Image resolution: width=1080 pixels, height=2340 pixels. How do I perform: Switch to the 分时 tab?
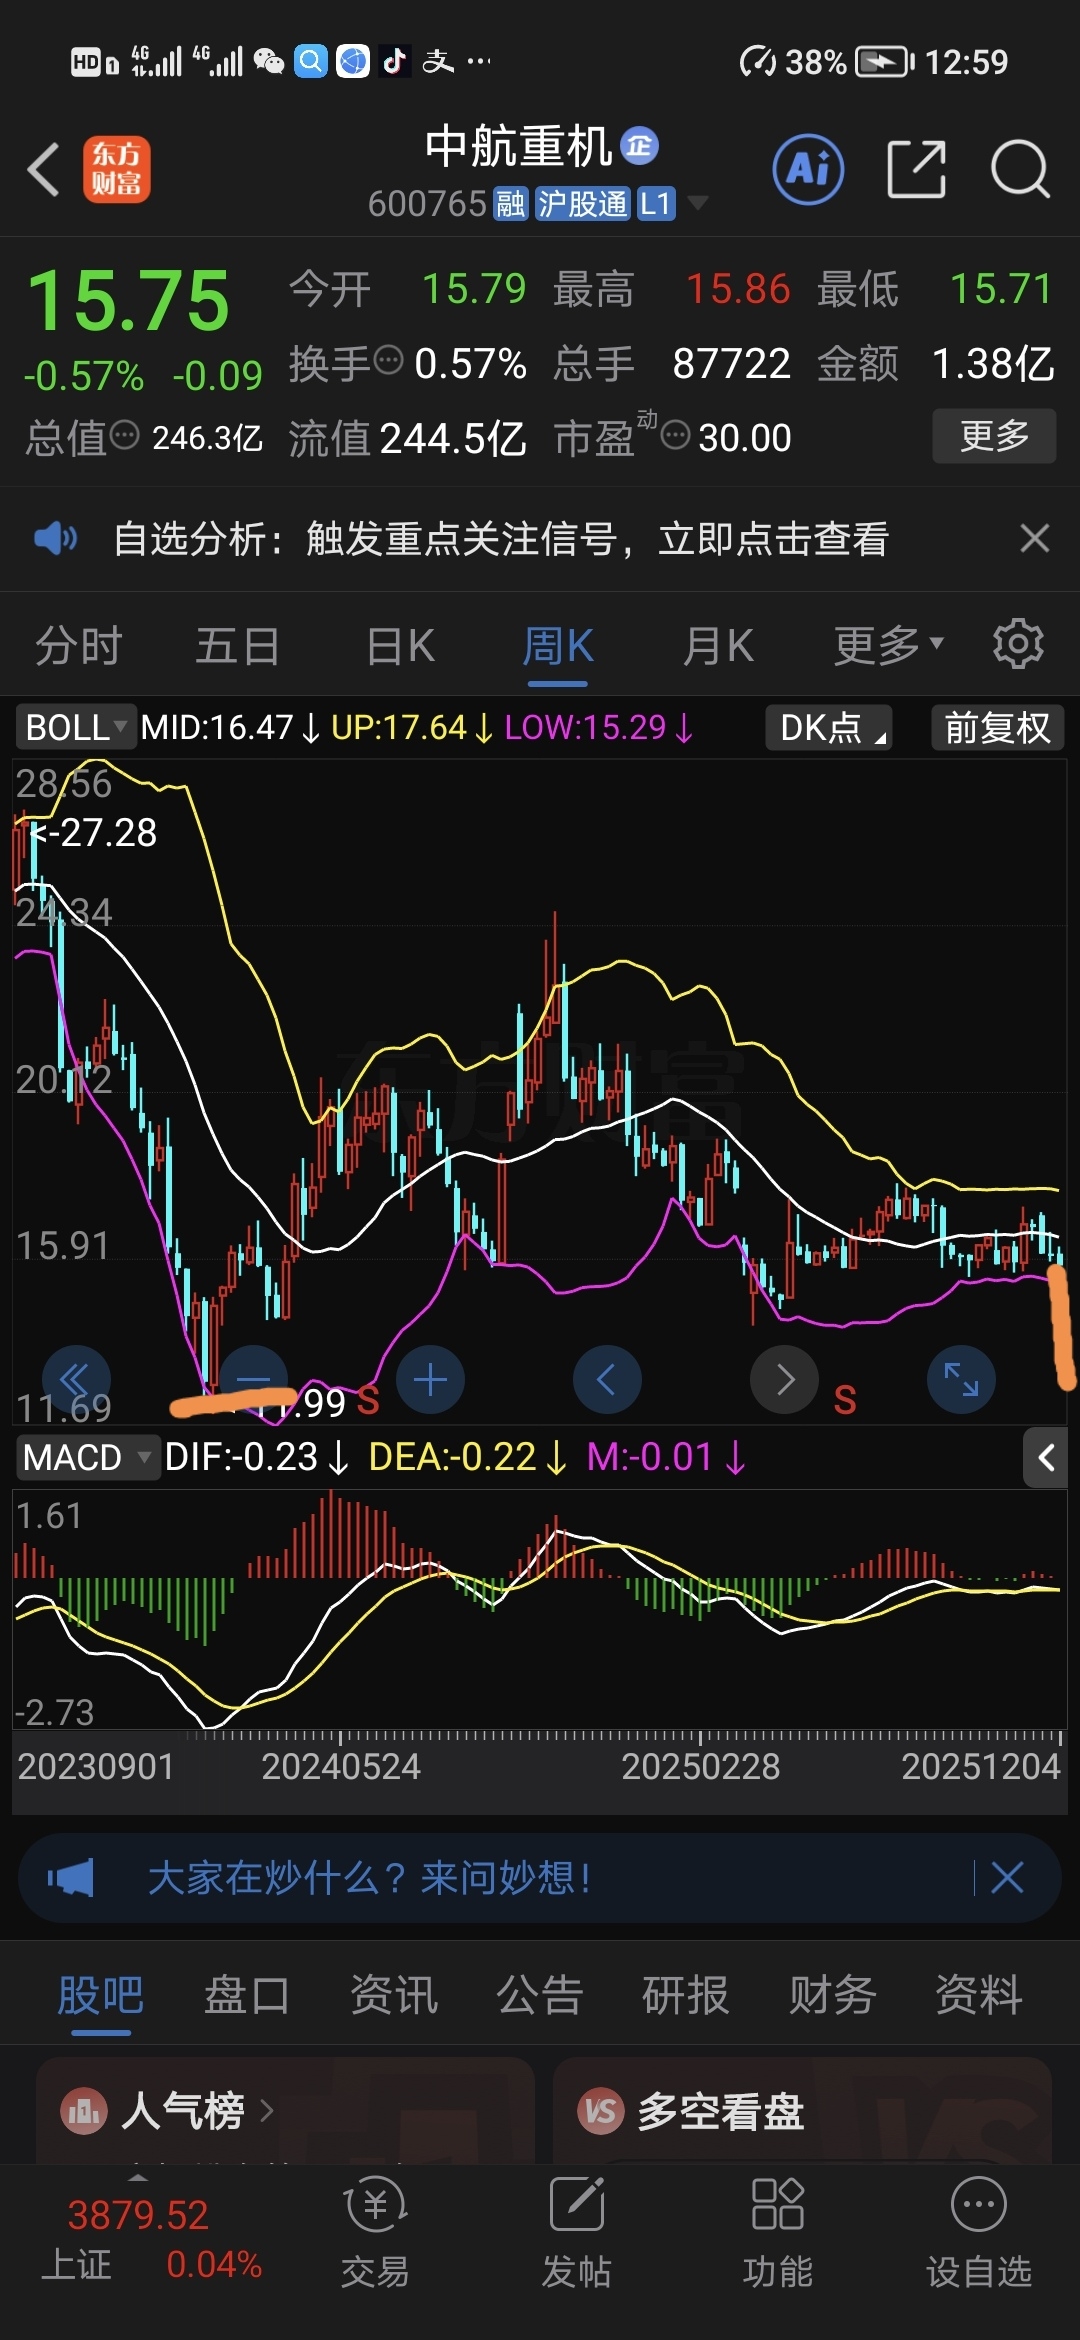click(x=78, y=645)
